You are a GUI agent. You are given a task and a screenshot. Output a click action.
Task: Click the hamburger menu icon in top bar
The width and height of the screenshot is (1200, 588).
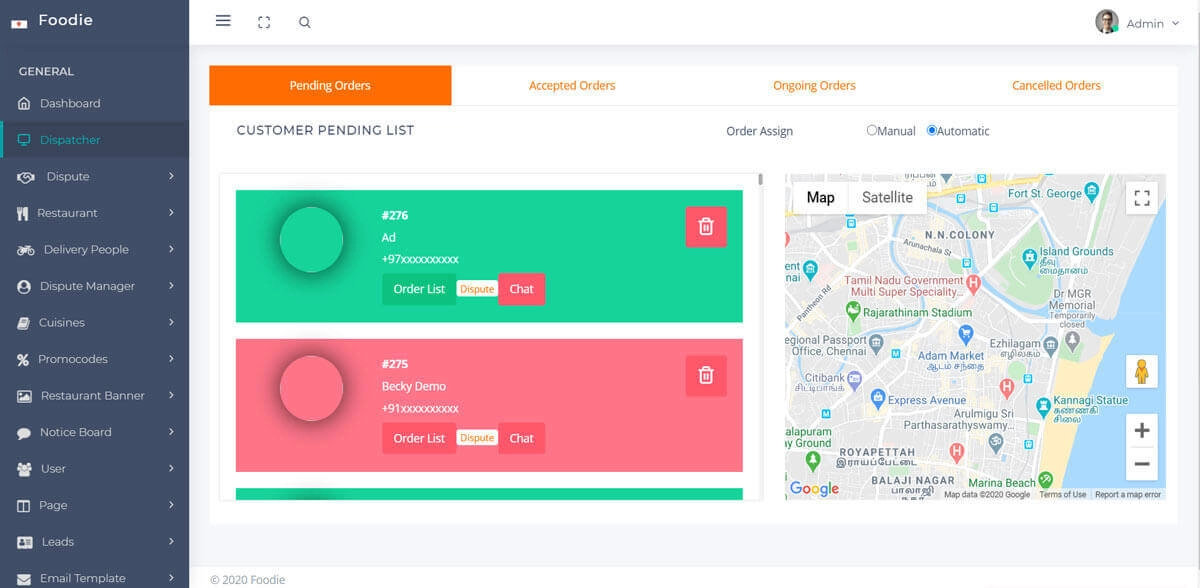click(x=223, y=21)
